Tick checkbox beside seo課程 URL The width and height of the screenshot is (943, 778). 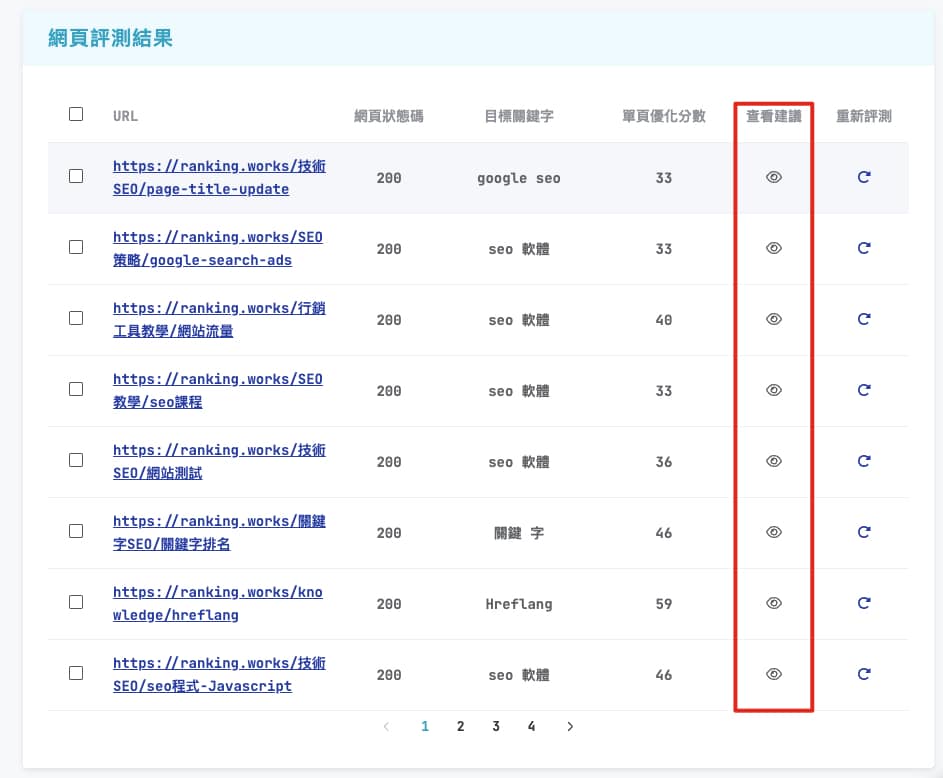[76, 389]
